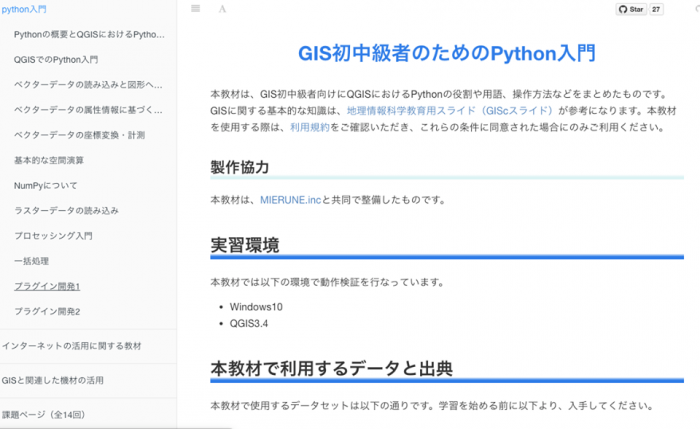Open the プラグイン開発2 chapter

pos(47,312)
